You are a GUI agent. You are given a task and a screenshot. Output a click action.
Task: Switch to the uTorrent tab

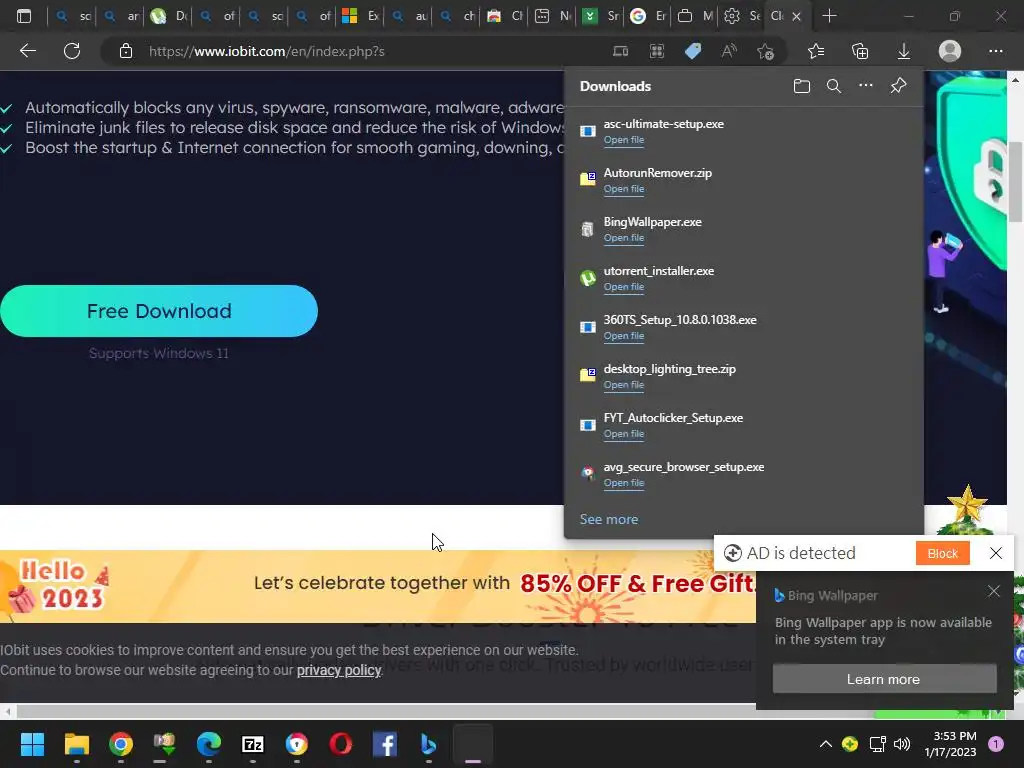pos(168,16)
